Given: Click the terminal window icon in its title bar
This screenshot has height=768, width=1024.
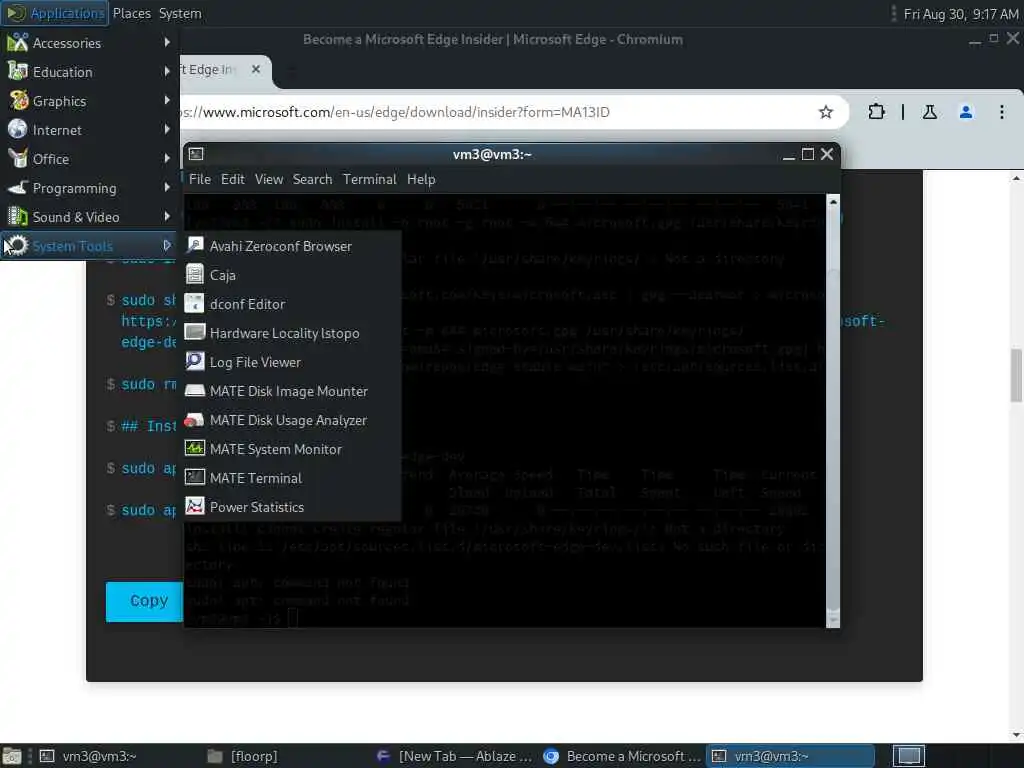Looking at the screenshot, I should [x=196, y=154].
